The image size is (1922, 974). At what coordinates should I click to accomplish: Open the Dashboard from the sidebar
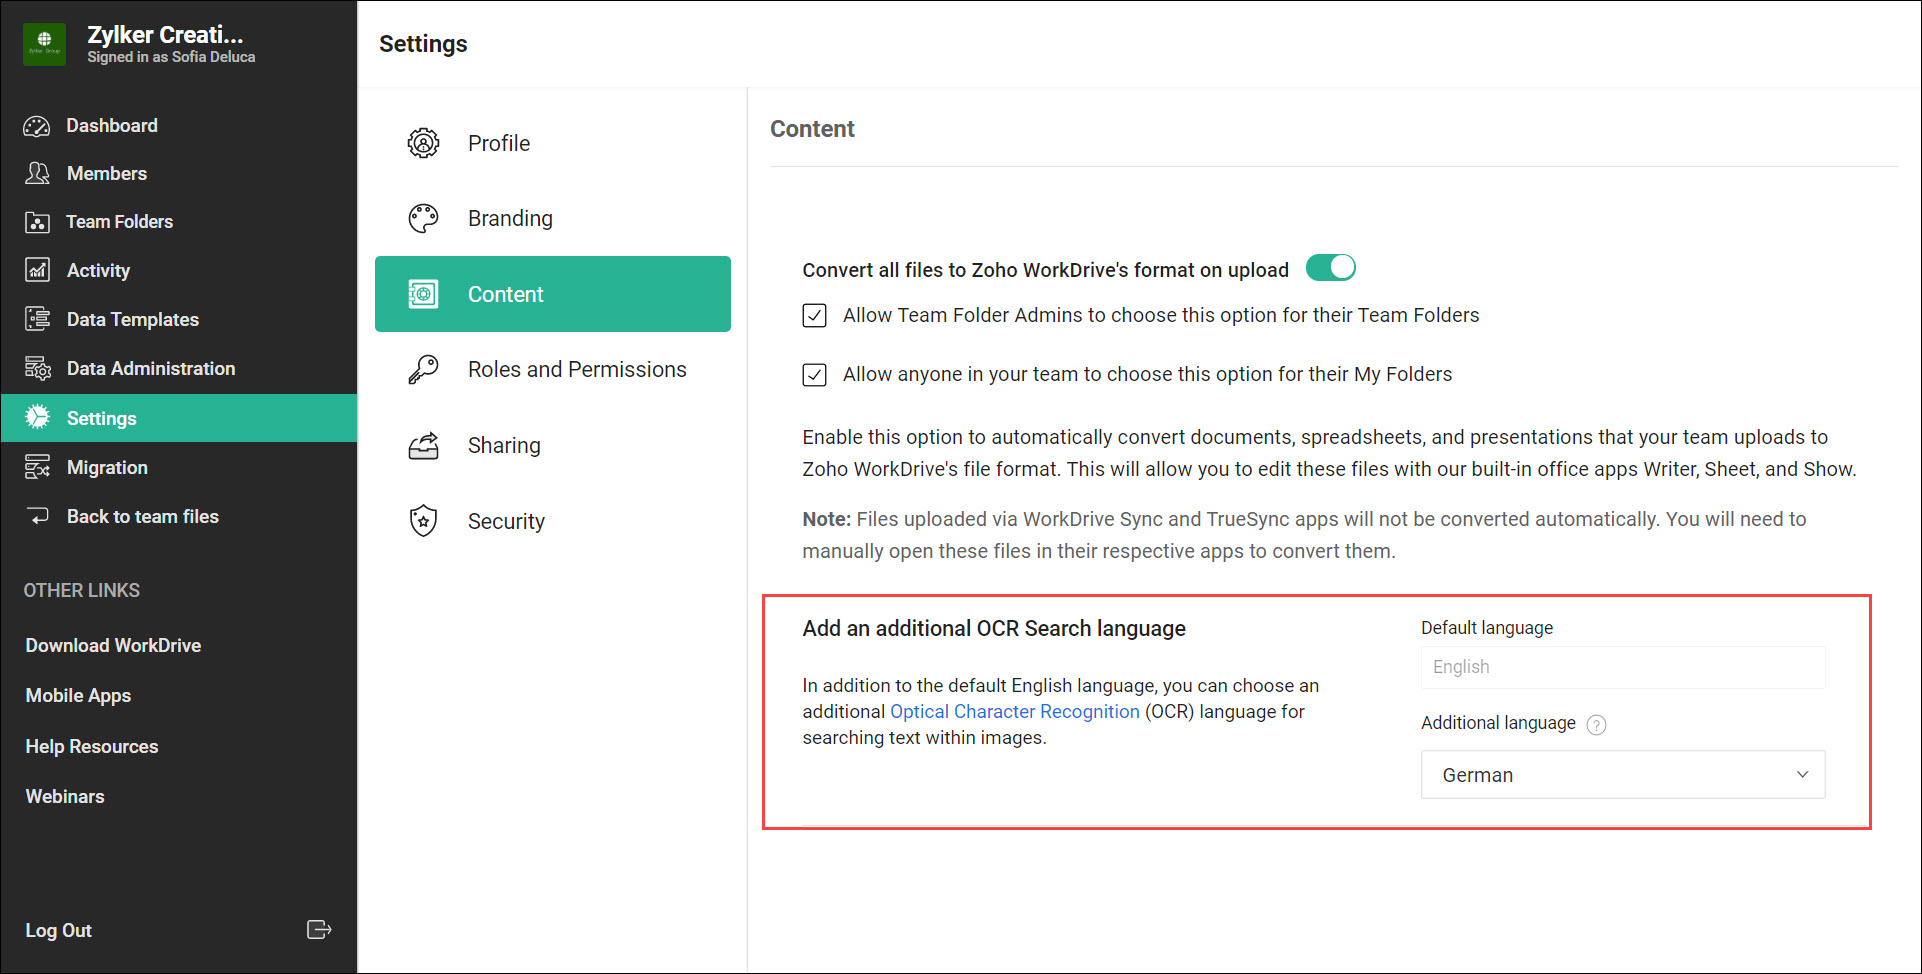click(x=37, y=125)
